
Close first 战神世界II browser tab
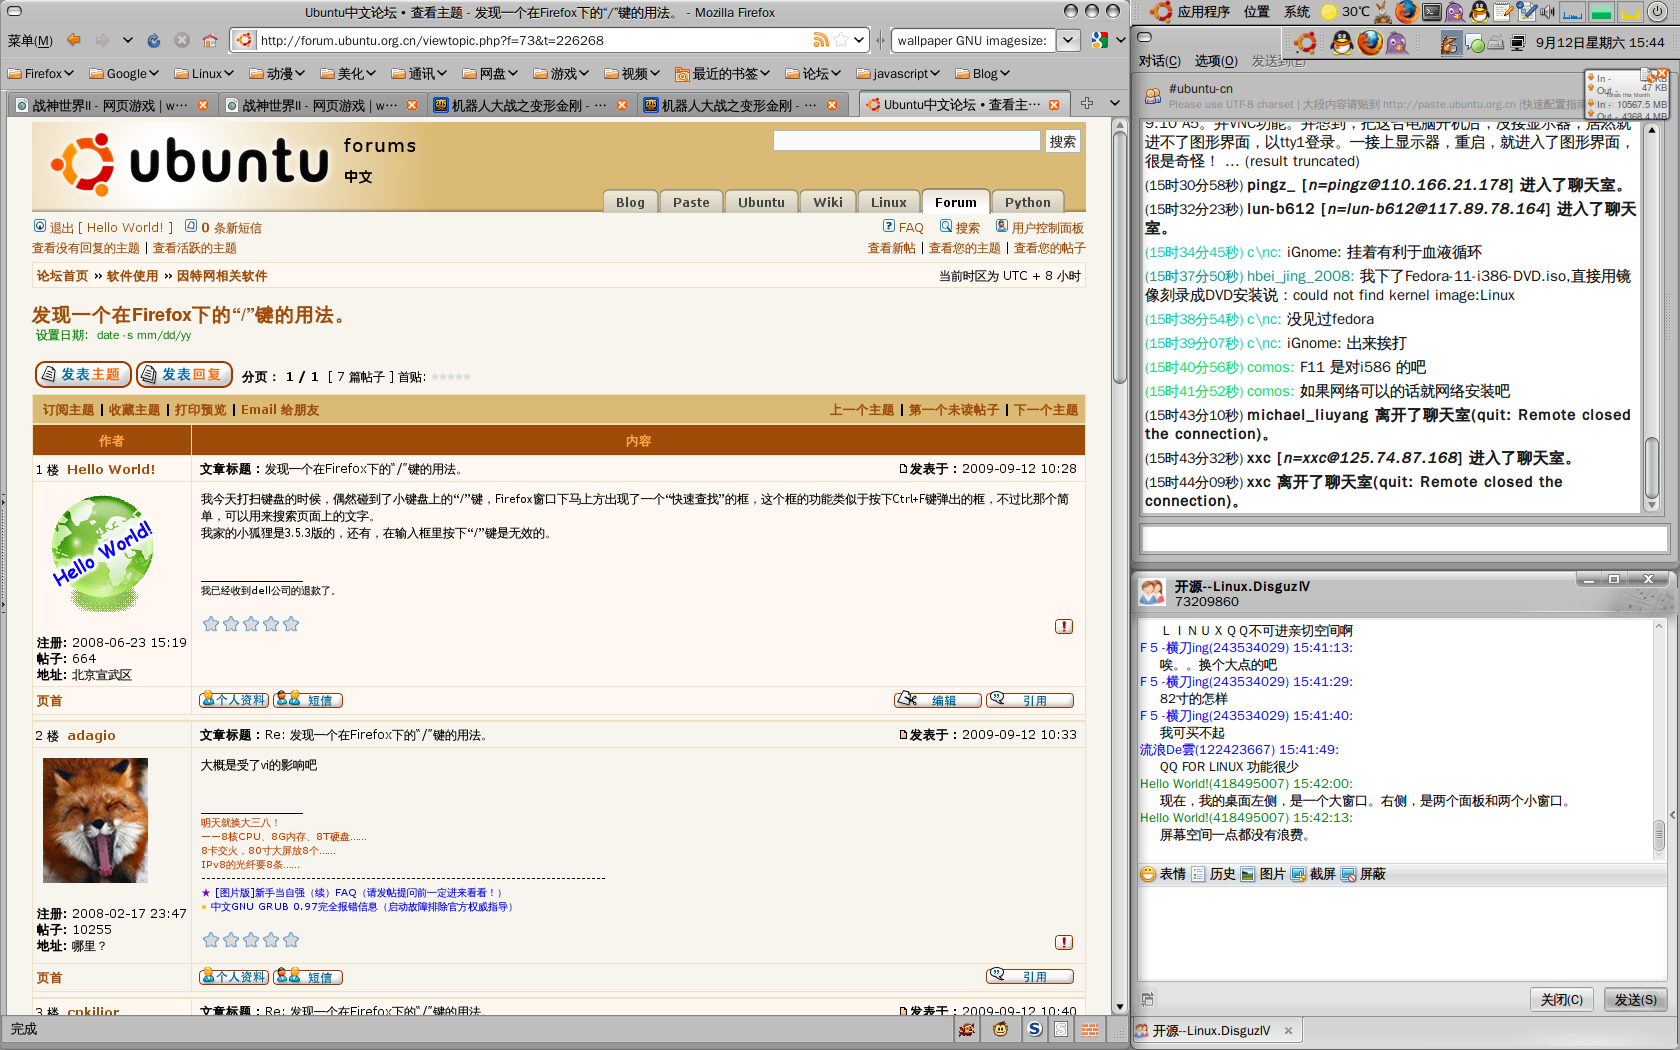[203, 105]
